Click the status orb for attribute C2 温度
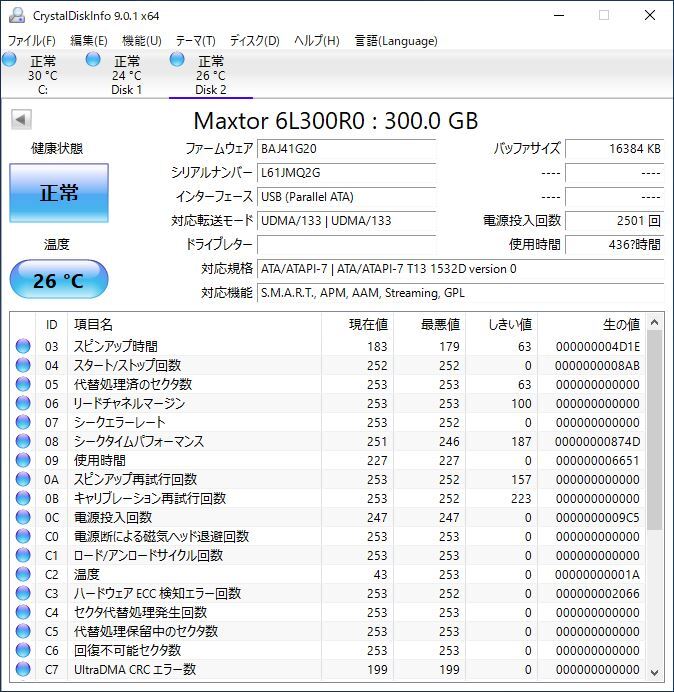Screen dimensions: 674x692 point(23,574)
